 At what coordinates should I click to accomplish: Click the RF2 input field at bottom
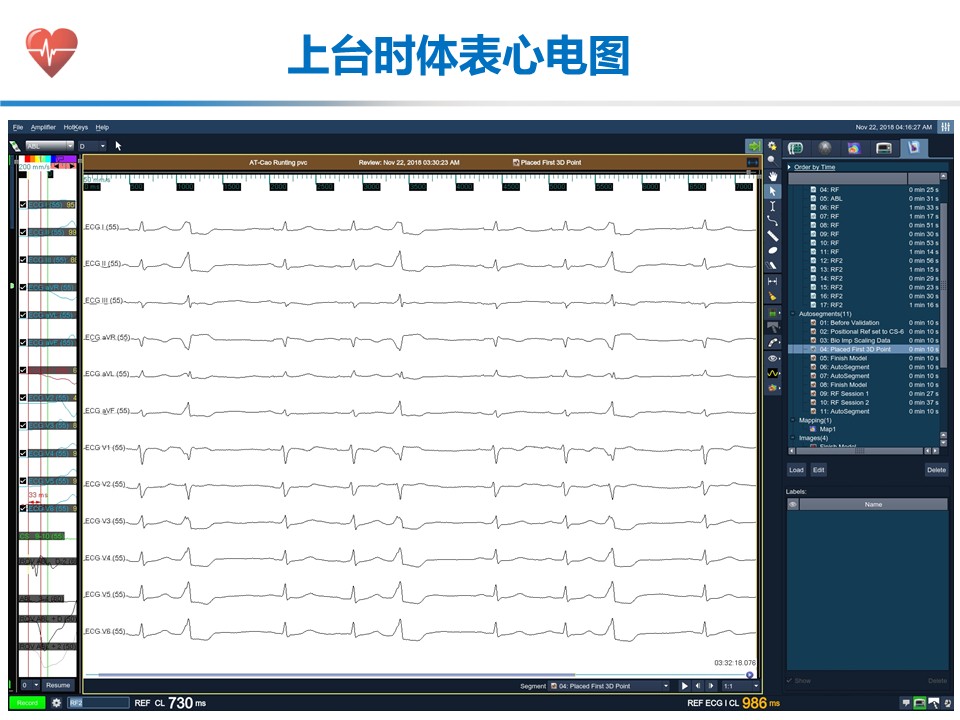click(x=99, y=703)
